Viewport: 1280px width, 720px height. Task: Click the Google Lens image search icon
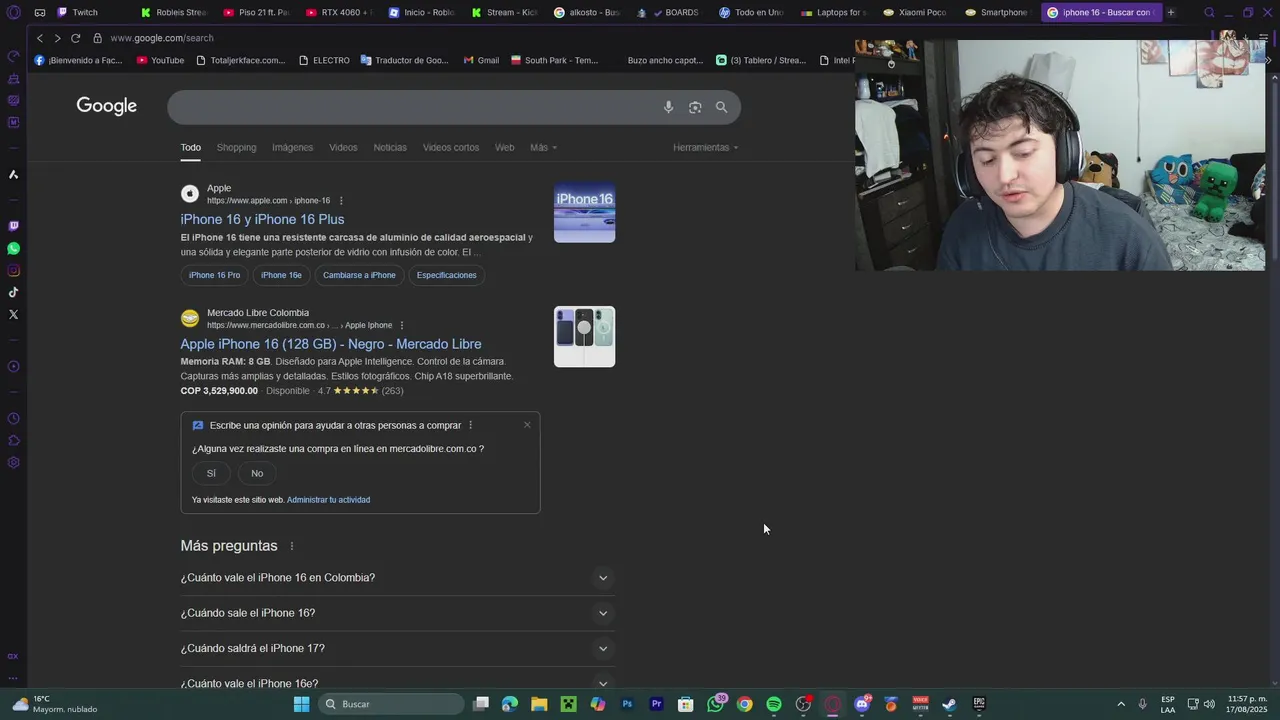pyautogui.click(x=695, y=107)
